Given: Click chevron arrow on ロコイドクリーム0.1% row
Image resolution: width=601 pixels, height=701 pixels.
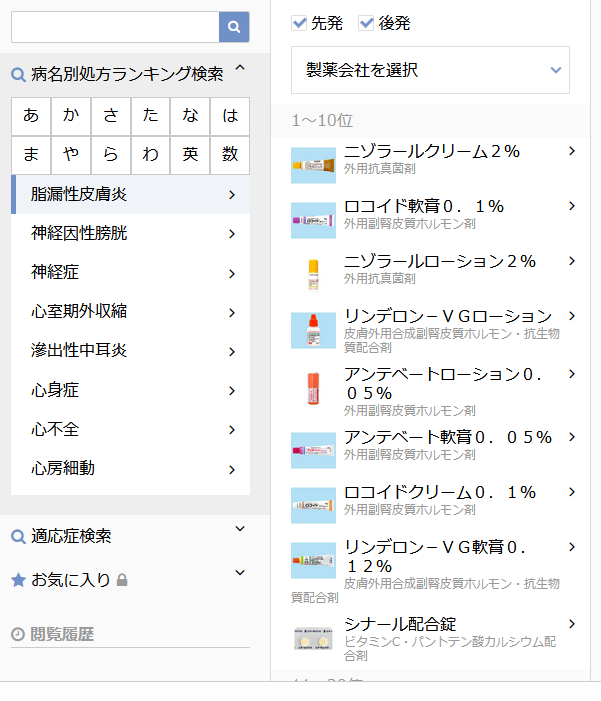Looking at the screenshot, I should click(x=572, y=492).
